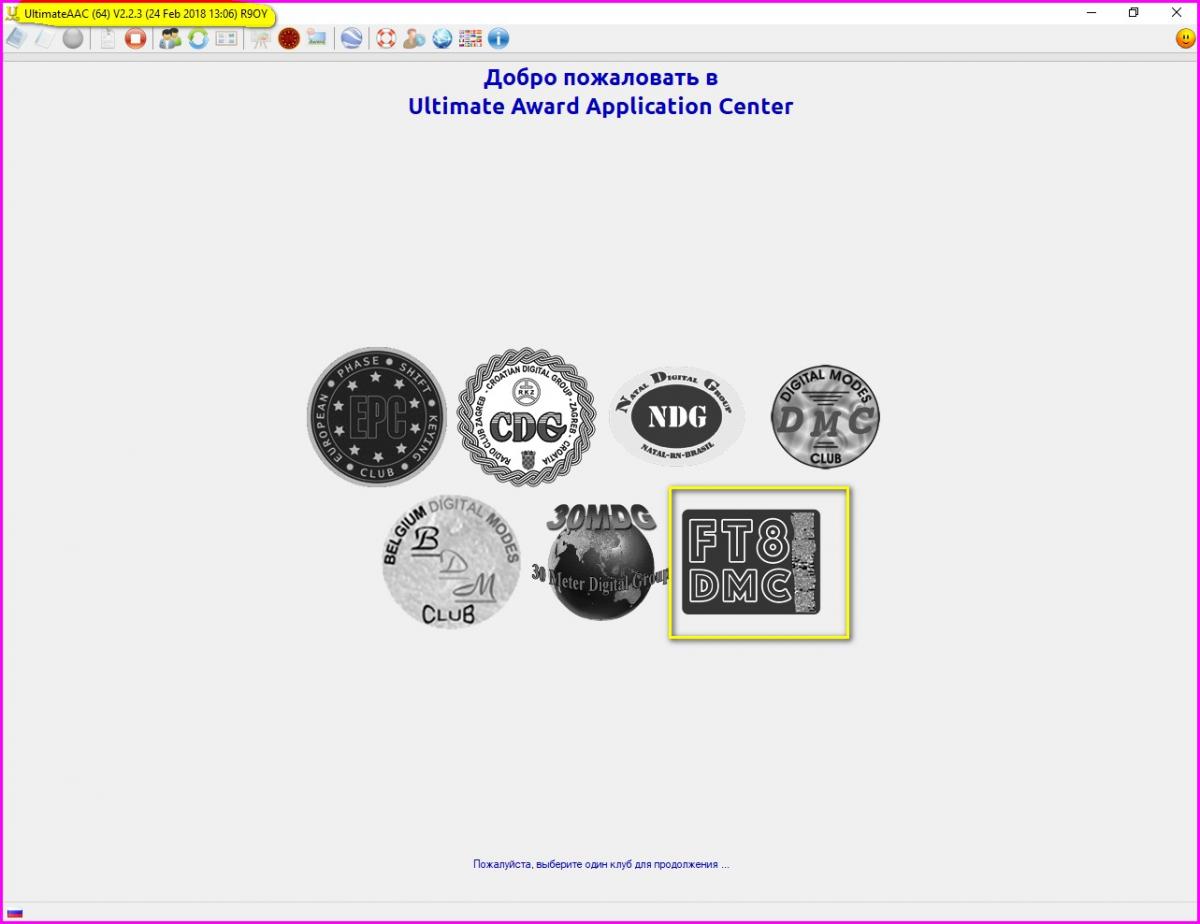Click the smiley face icon at top right
This screenshot has width=1200, height=924.
coord(1185,39)
